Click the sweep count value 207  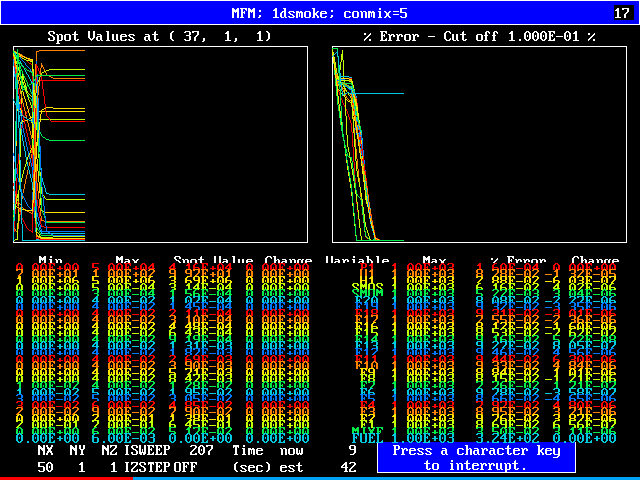pos(201,451)
